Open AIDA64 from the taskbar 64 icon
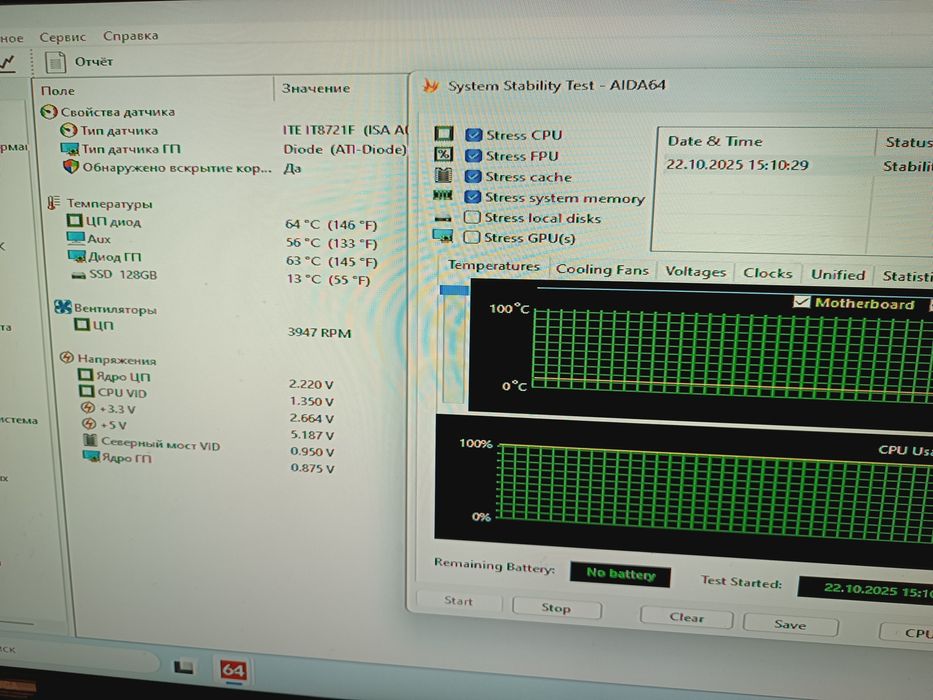The width and height of the screenshot is (933, 700). (x=233, y=671)
